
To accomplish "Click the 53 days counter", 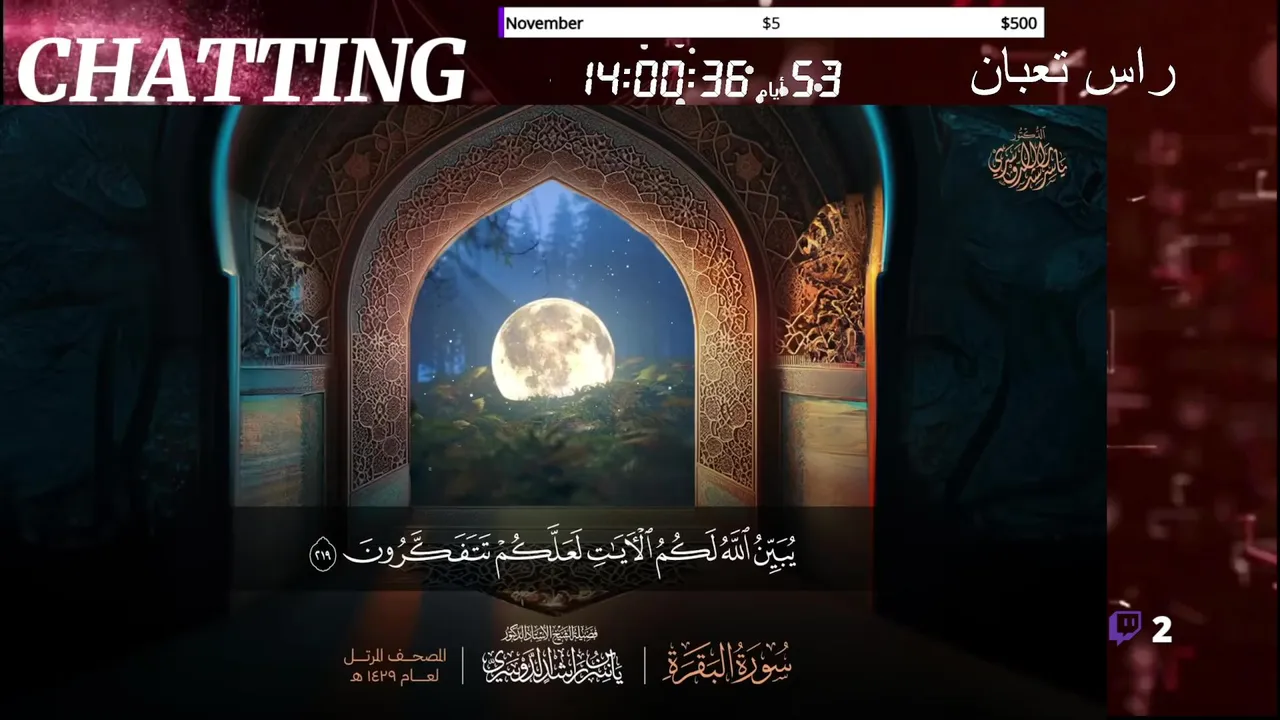I will (817, 79).
